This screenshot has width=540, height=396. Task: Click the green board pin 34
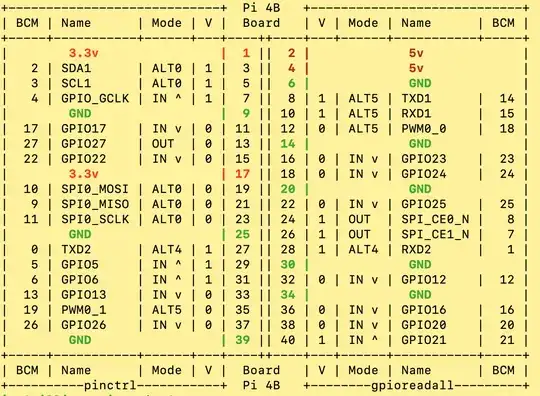point(288,295)
